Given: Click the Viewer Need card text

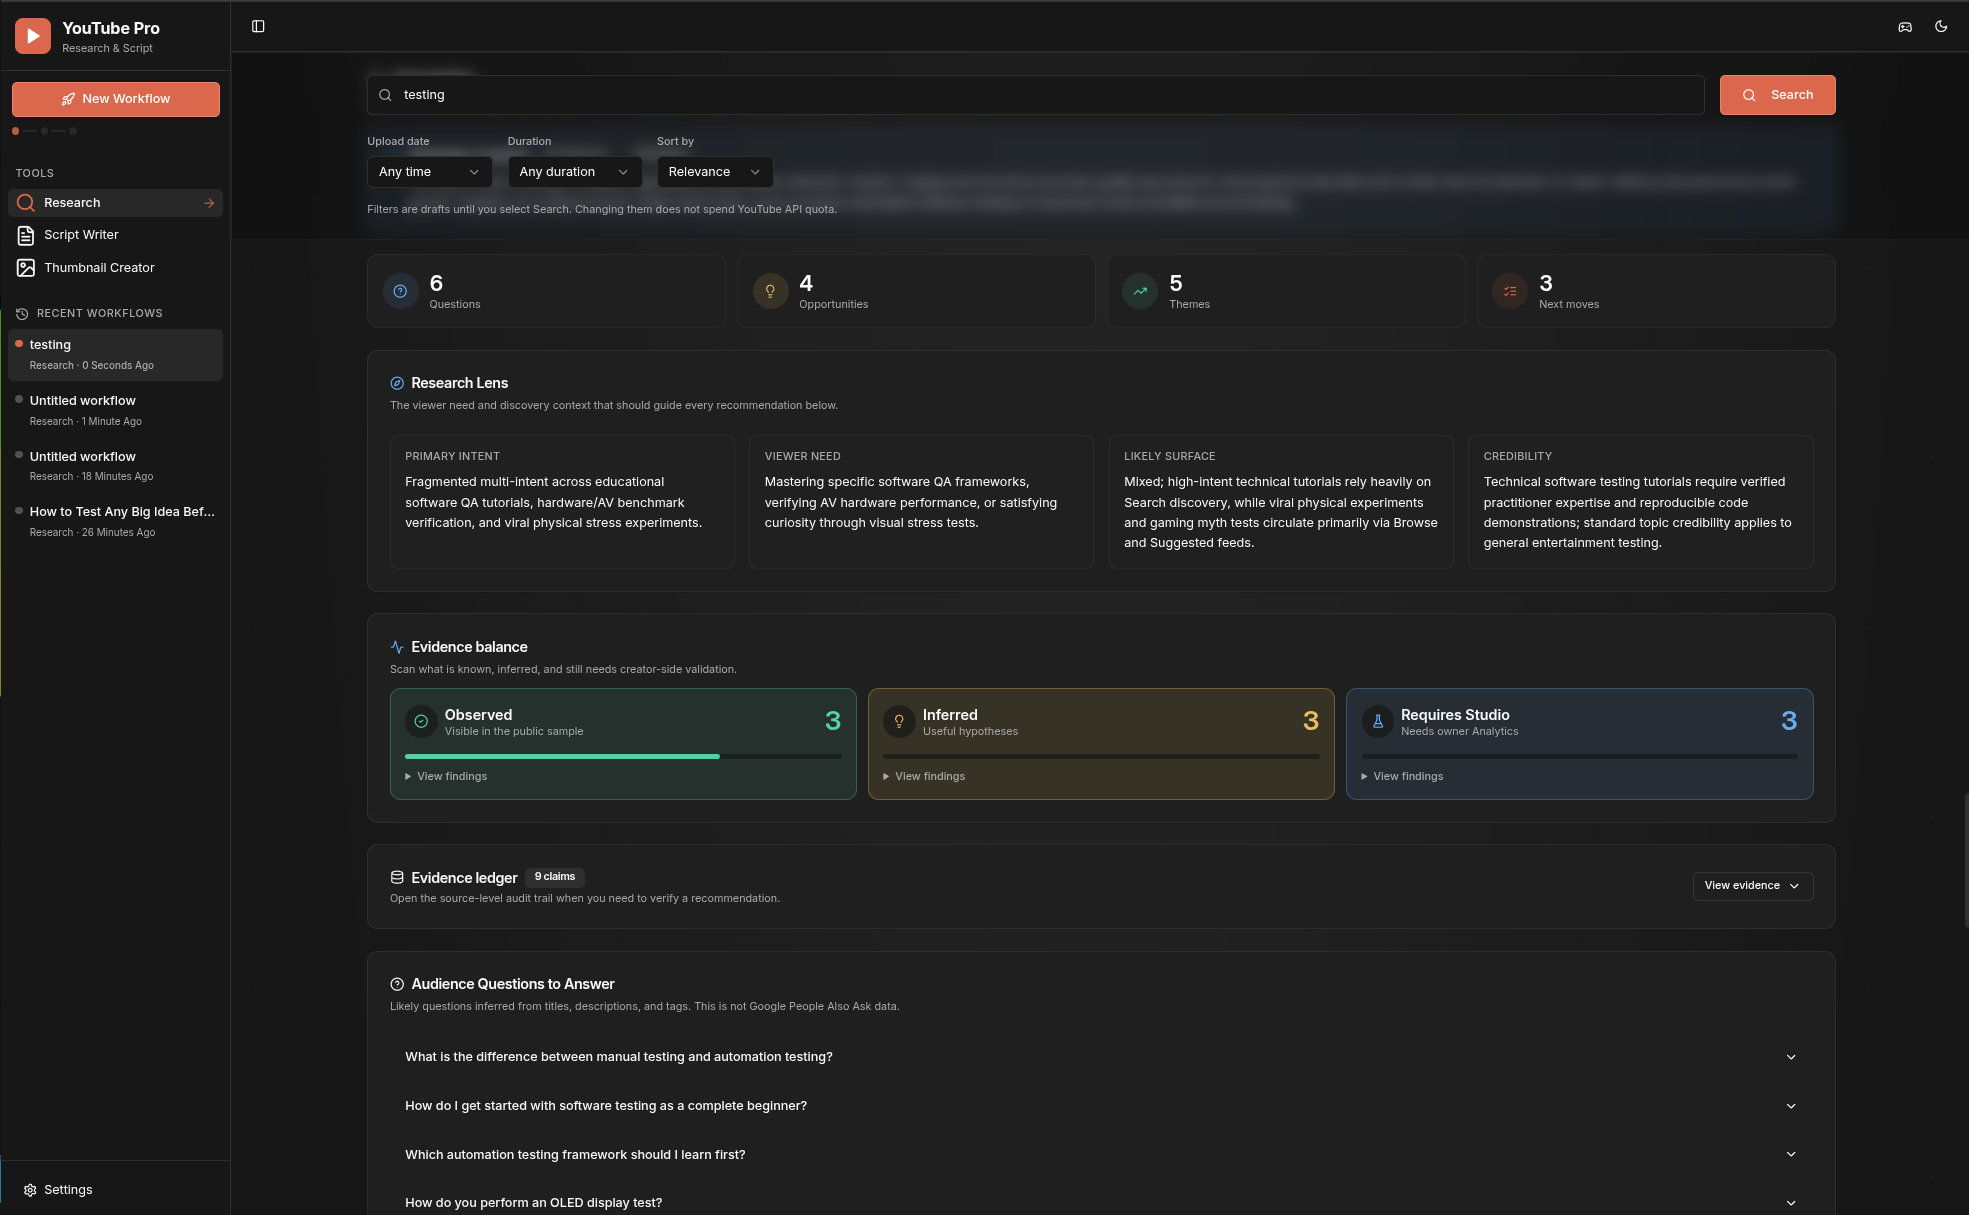Looking at the screenshot, I should tap(910, 502).
